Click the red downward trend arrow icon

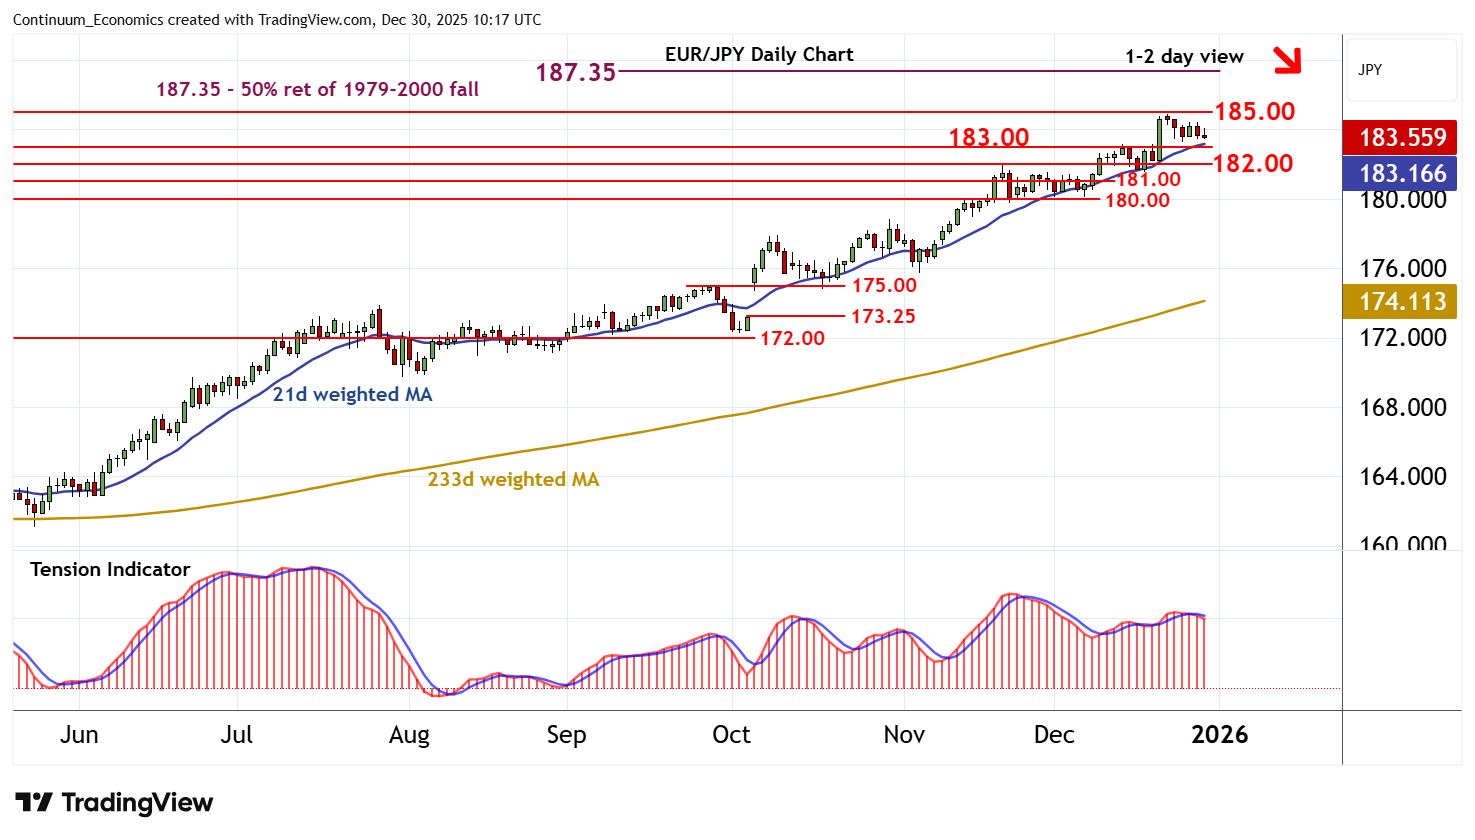pos(1287,60)
